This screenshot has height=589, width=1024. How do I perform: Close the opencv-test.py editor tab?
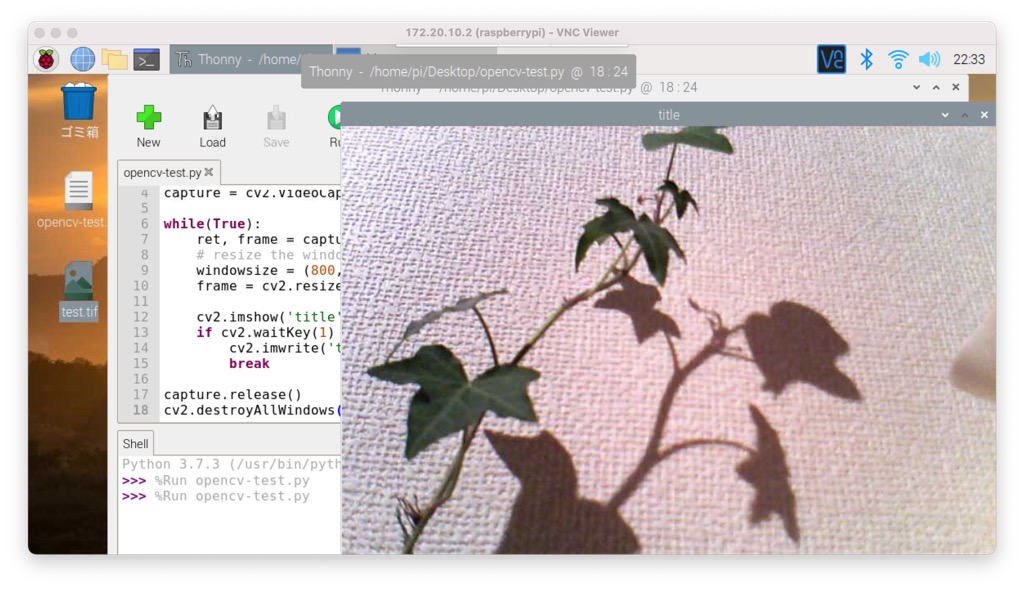[x=209, y=172]
